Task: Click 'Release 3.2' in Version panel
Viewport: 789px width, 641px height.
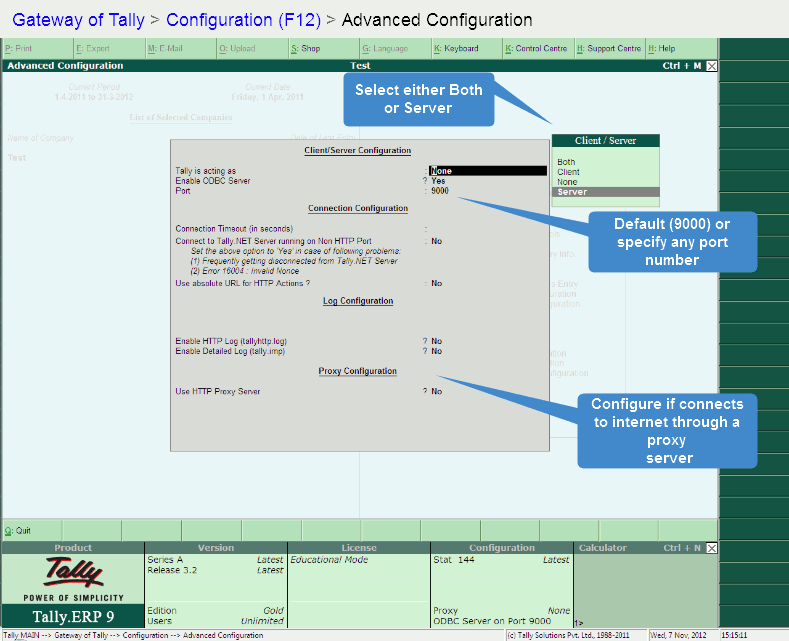Action: (x=172, y=570)
